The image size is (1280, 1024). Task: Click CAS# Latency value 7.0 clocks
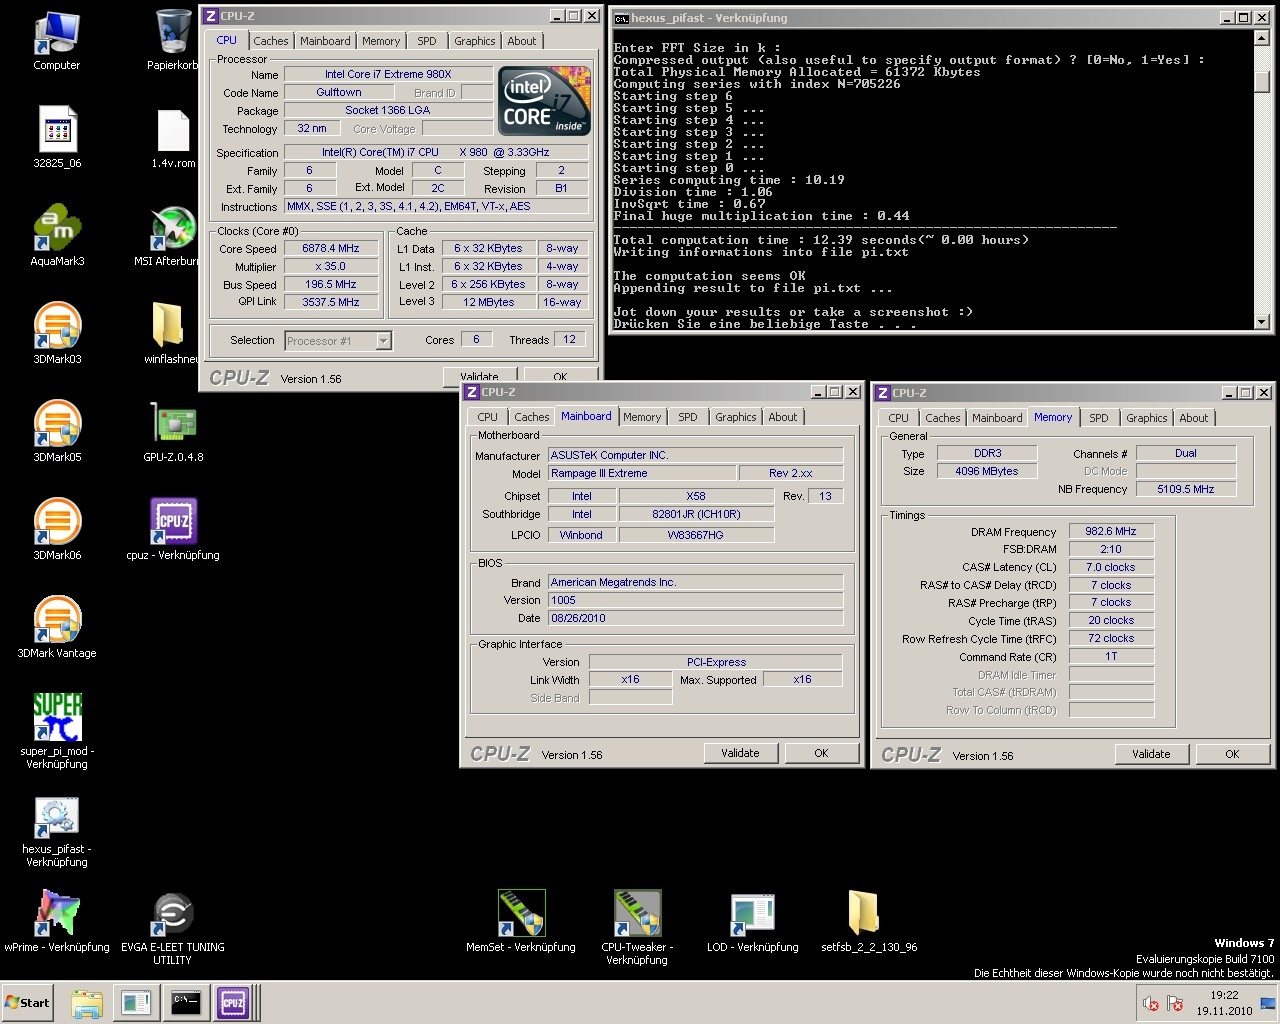pos(1111,567)
